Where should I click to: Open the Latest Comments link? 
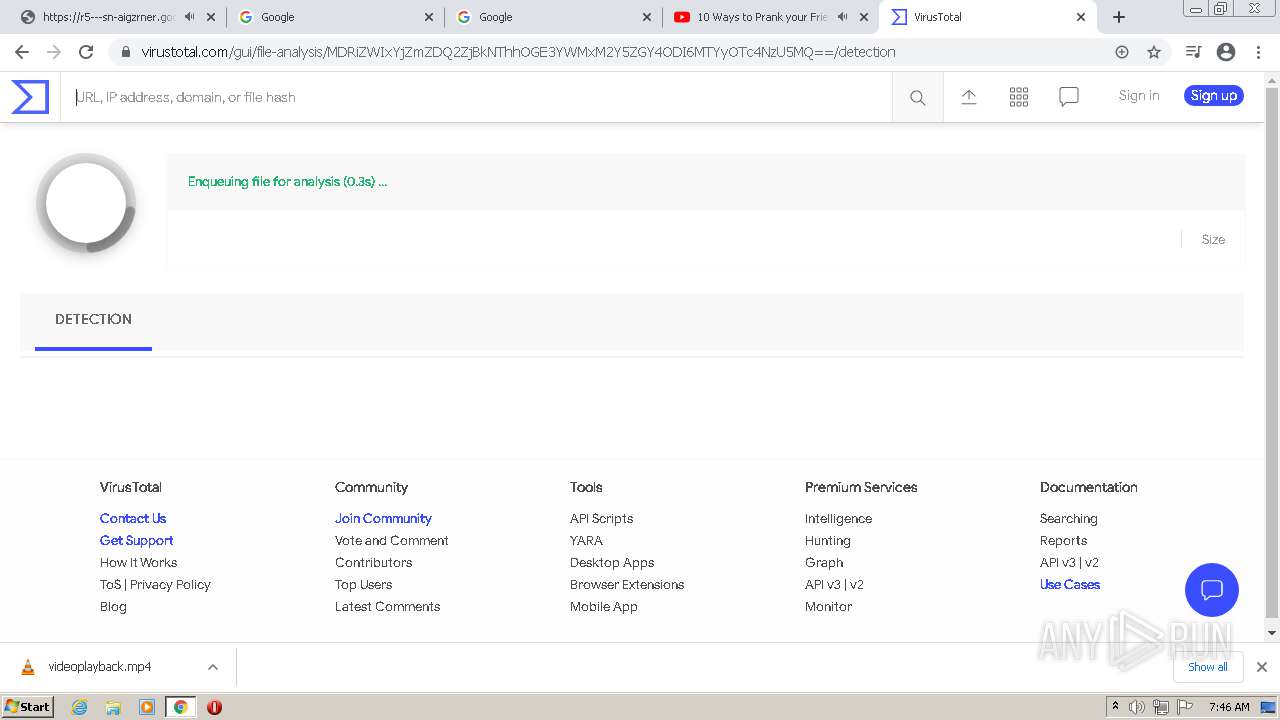coord(387,606)
